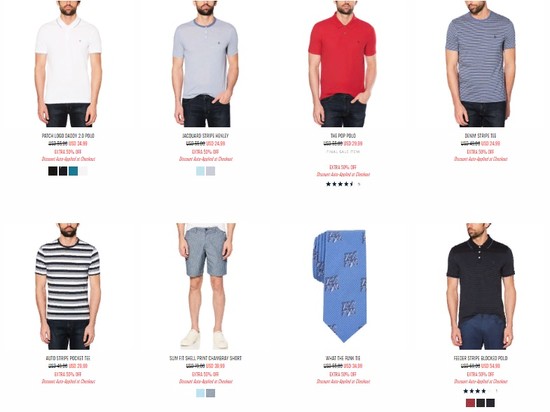
Task: Open the Denim Stripe Tee product photo
Action: (481, 63)
